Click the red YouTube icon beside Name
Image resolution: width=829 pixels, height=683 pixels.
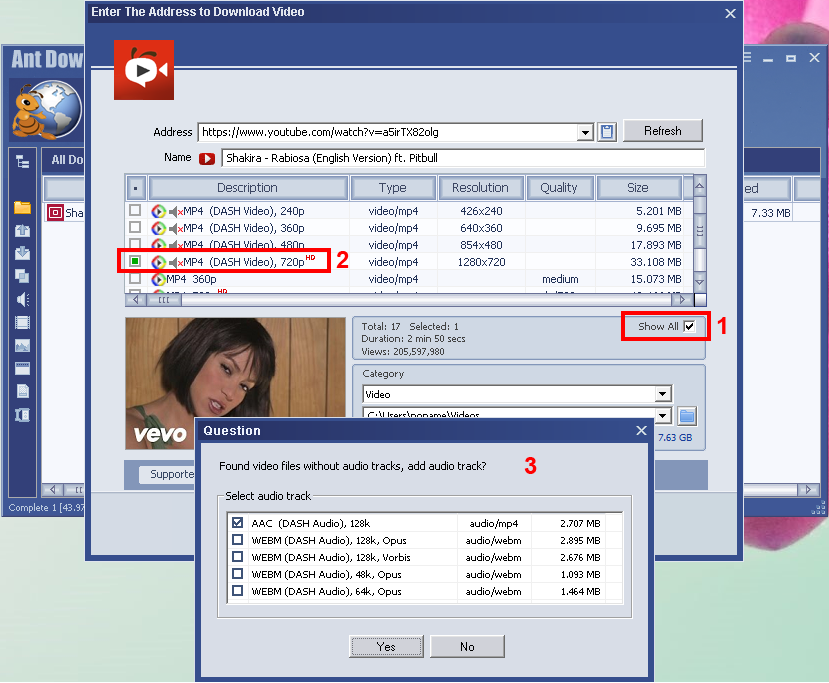[207, 159]
